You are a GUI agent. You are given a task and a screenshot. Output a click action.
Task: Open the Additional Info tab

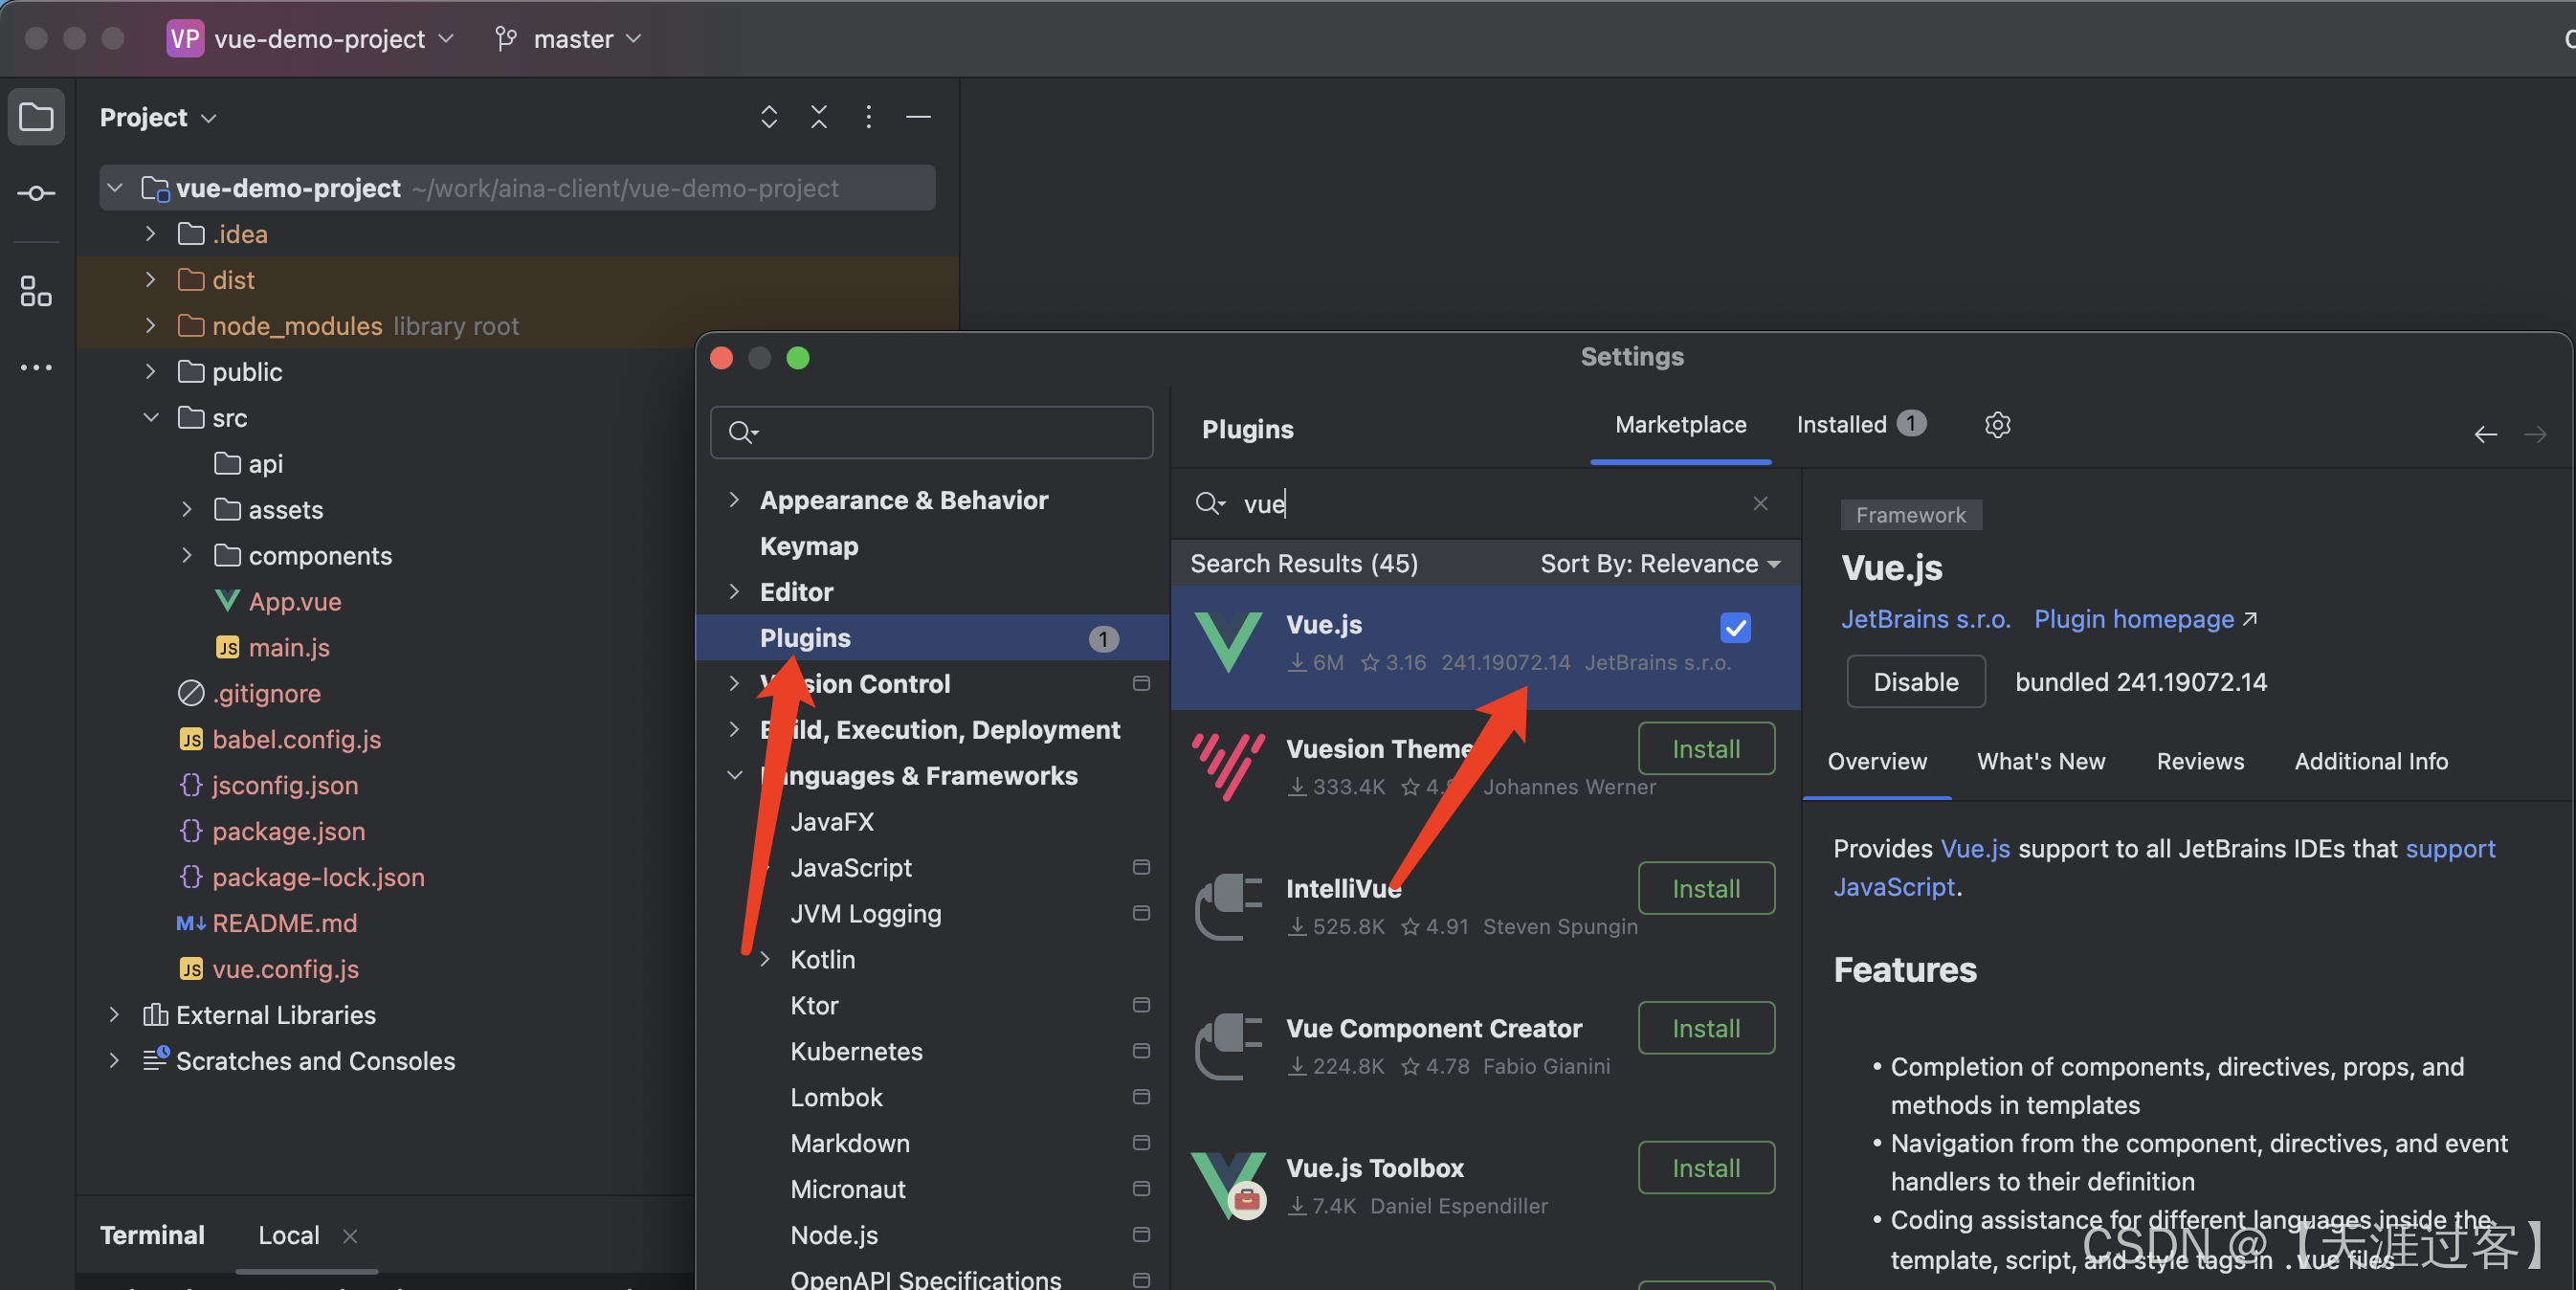(2370, 762)
